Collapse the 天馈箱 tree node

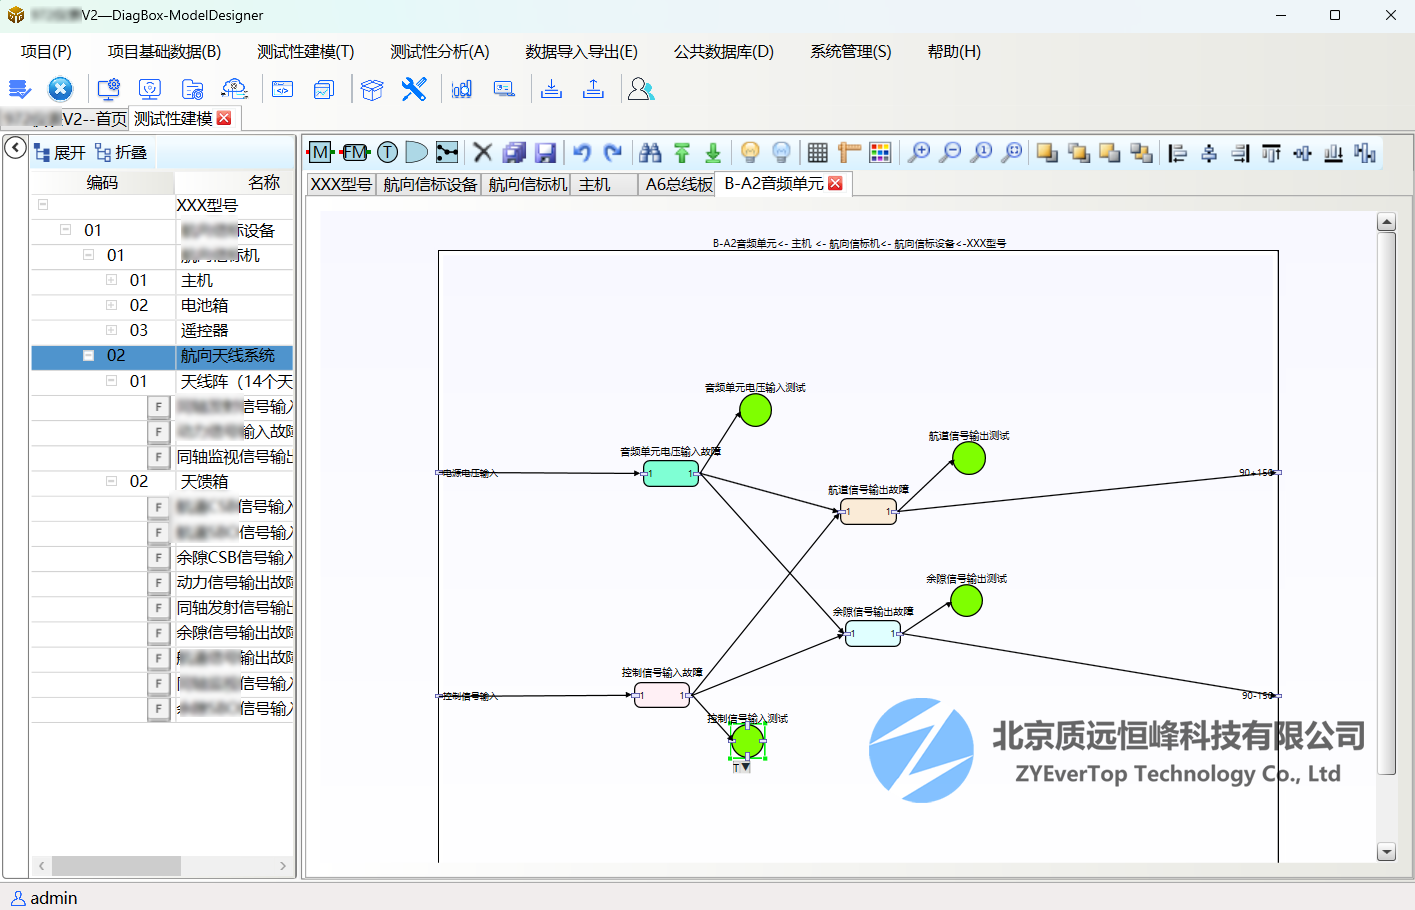111,481
